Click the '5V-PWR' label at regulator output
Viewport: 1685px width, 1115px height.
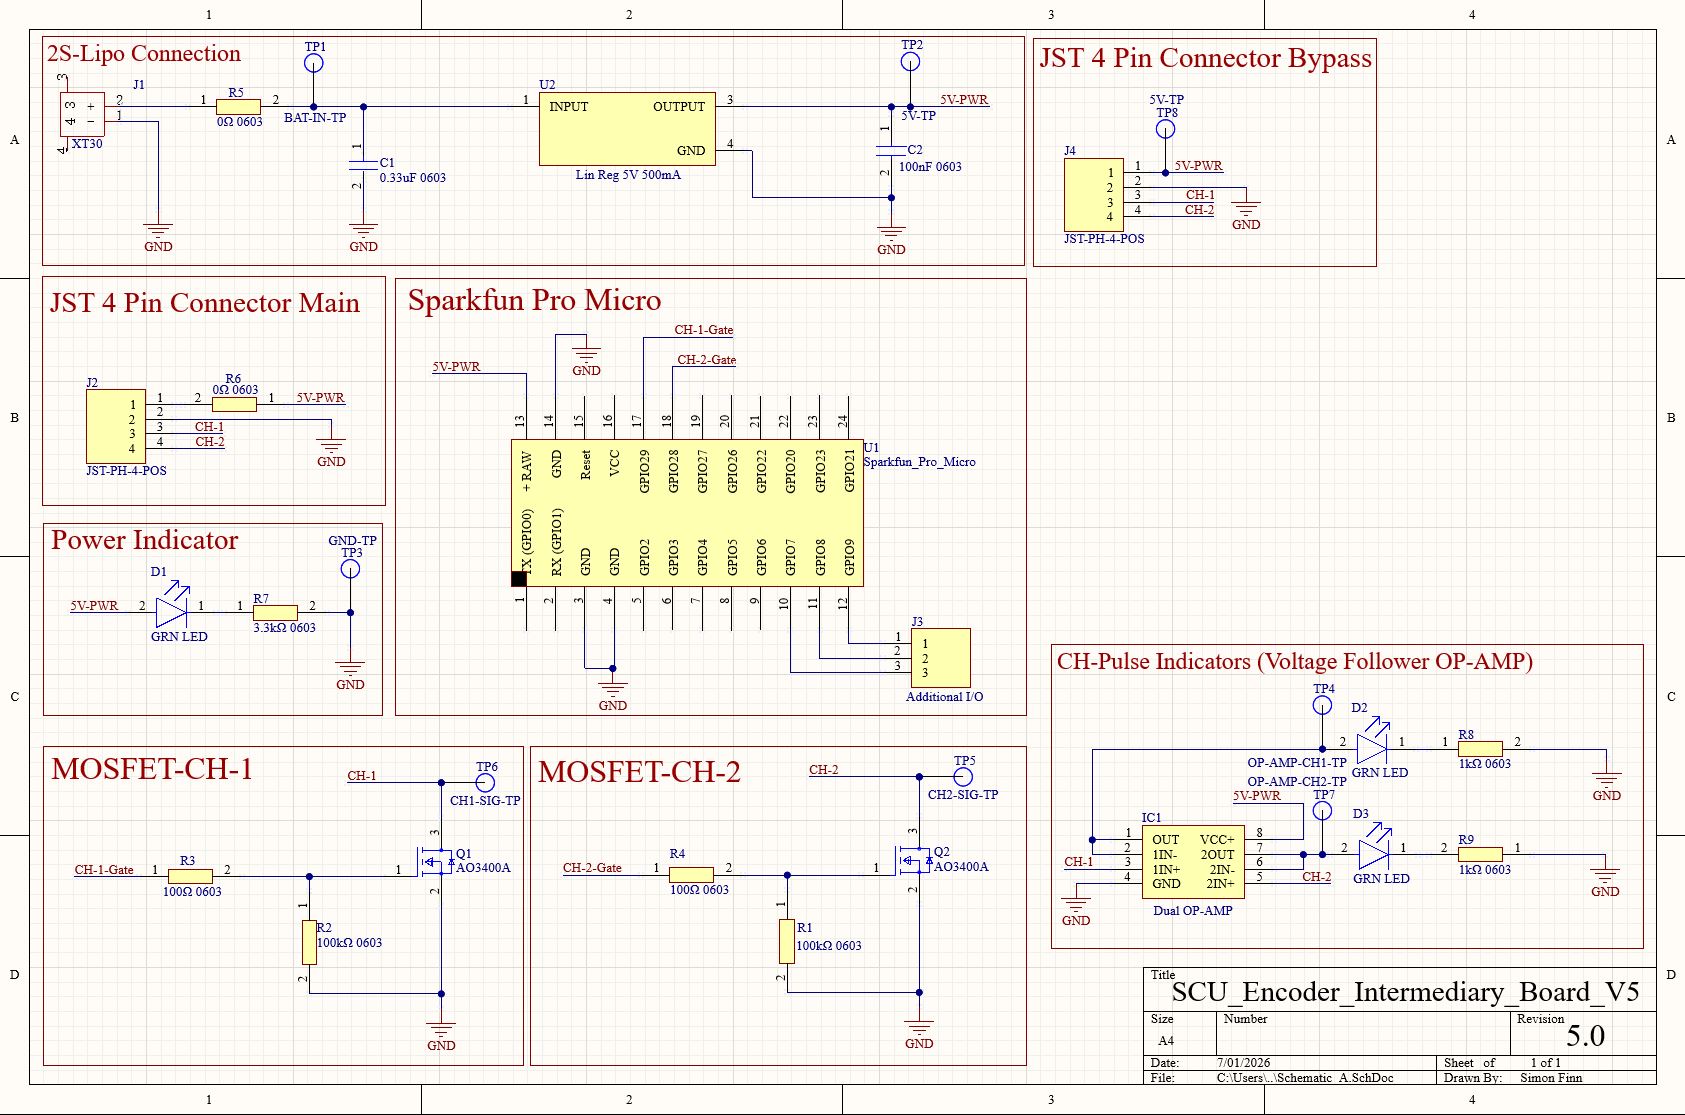point(964,100)
